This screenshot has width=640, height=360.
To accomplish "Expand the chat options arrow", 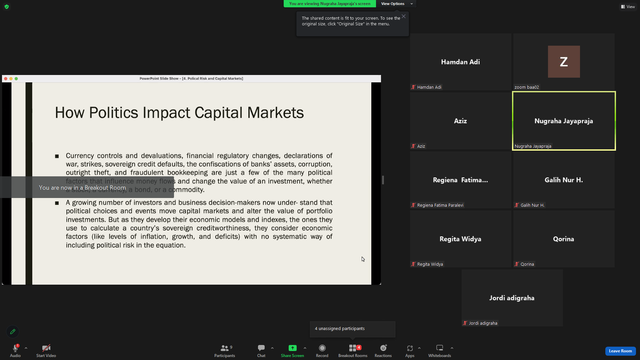I will tap(272, 348).
